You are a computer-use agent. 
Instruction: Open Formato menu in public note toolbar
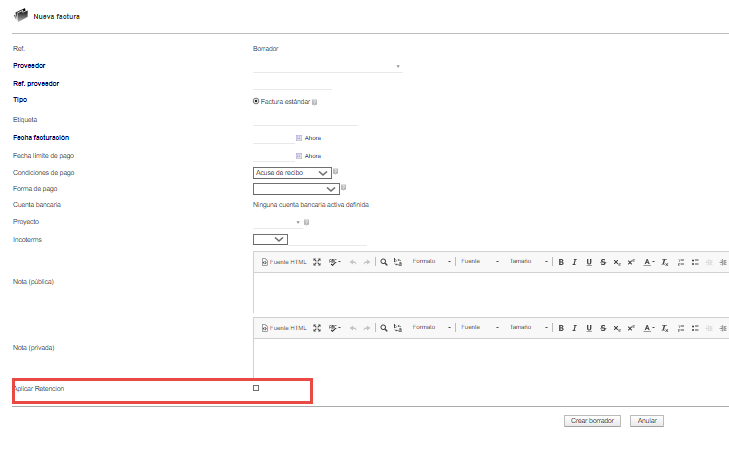click(431, 261)
